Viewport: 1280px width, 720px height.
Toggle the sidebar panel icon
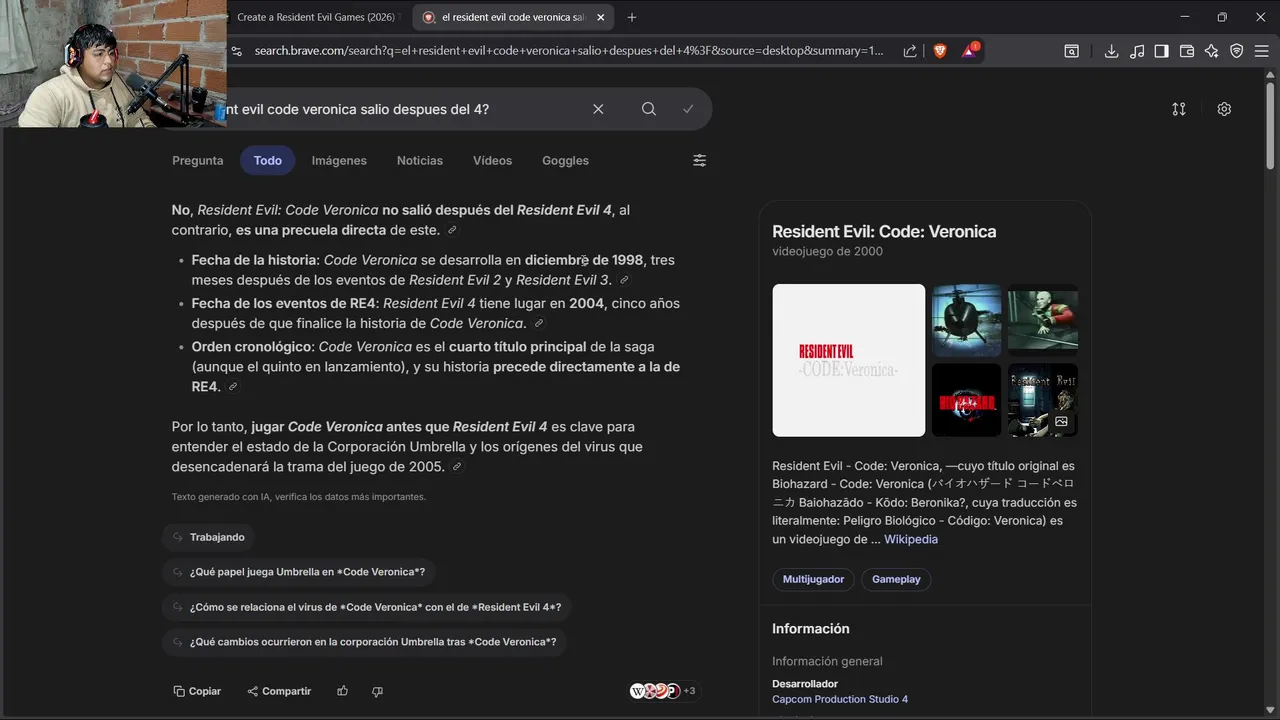click(x=1161, y=51)
